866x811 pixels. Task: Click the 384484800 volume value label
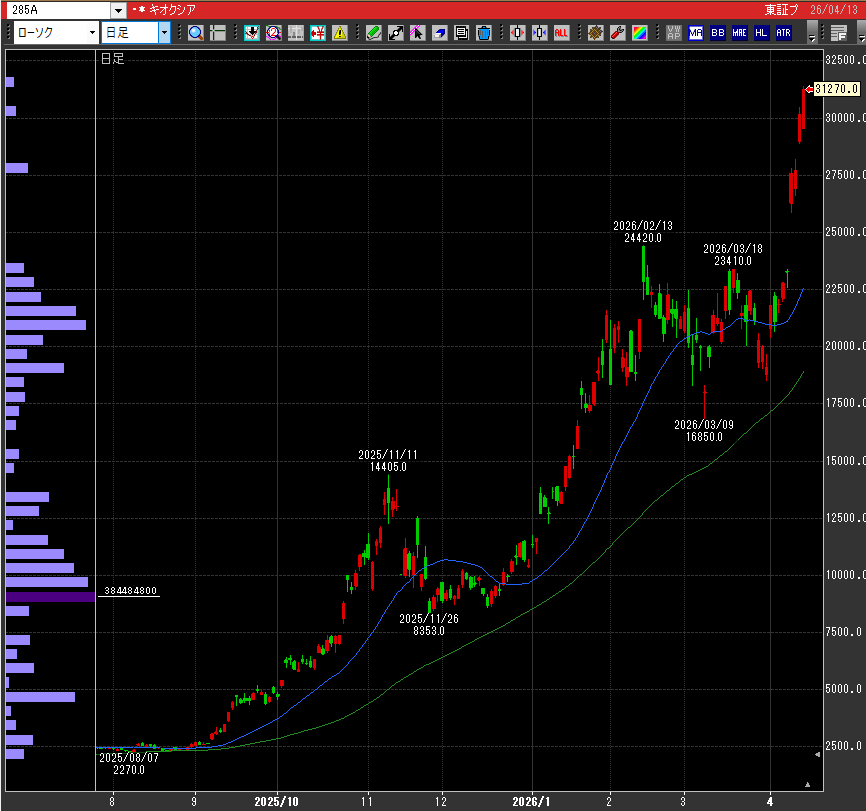click(130, 591)
